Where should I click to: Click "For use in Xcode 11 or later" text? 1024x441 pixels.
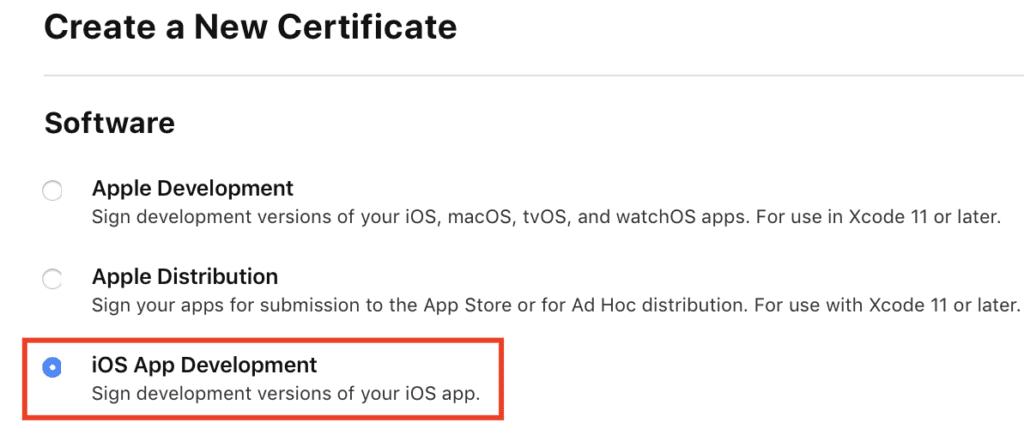point(888,216)
